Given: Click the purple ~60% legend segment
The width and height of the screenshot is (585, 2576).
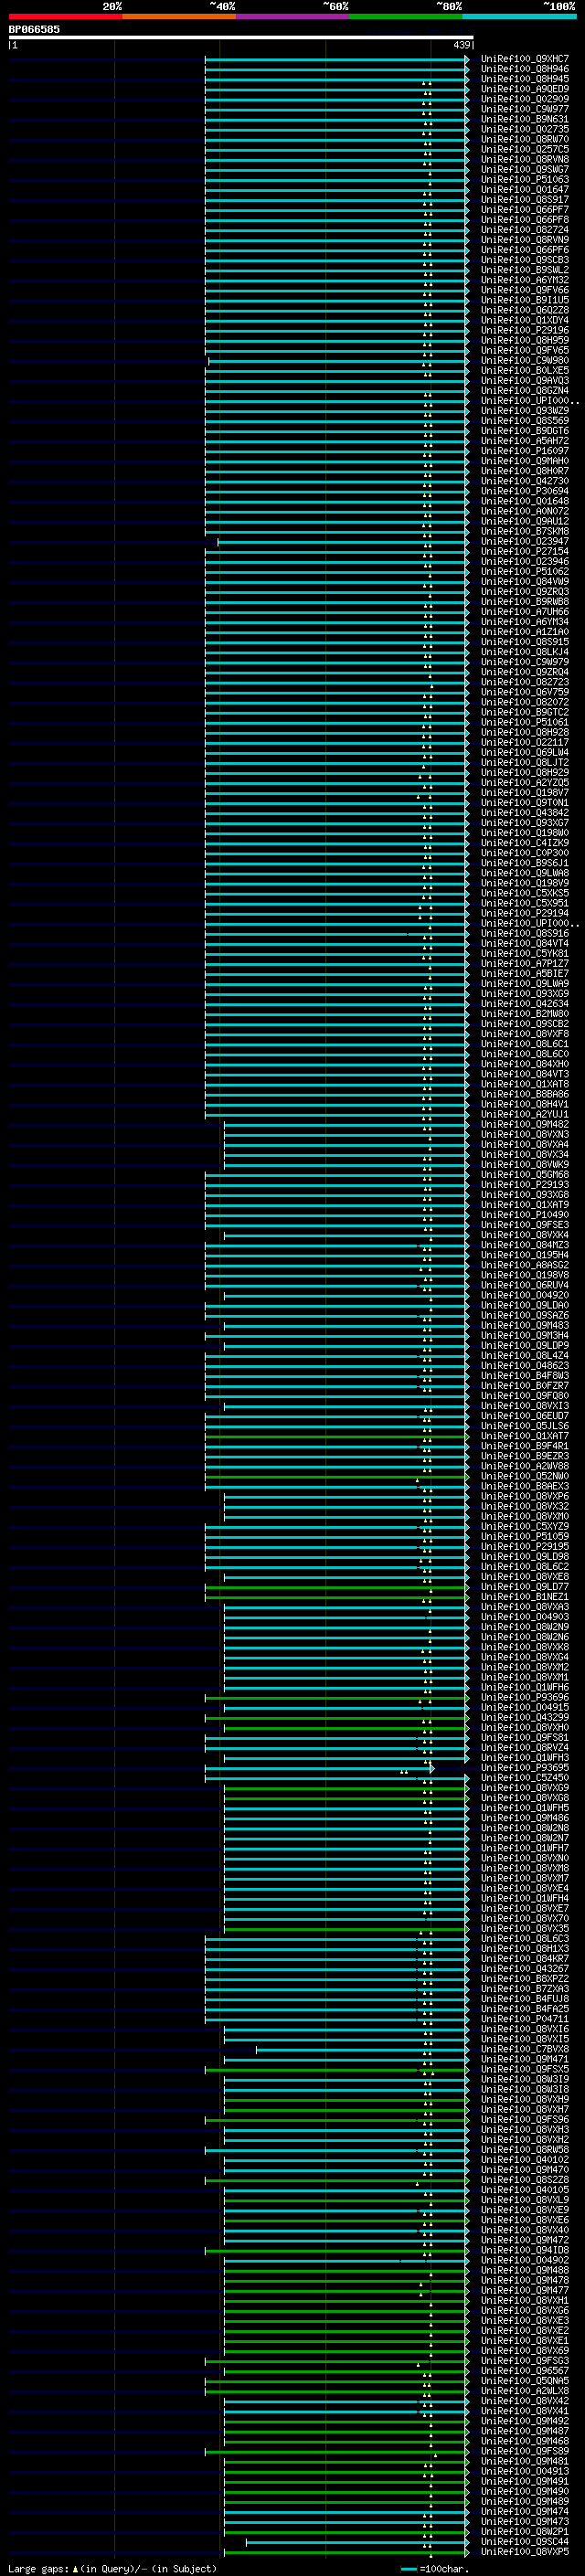Looking at the screenshot, I should (x=293, y=17).
